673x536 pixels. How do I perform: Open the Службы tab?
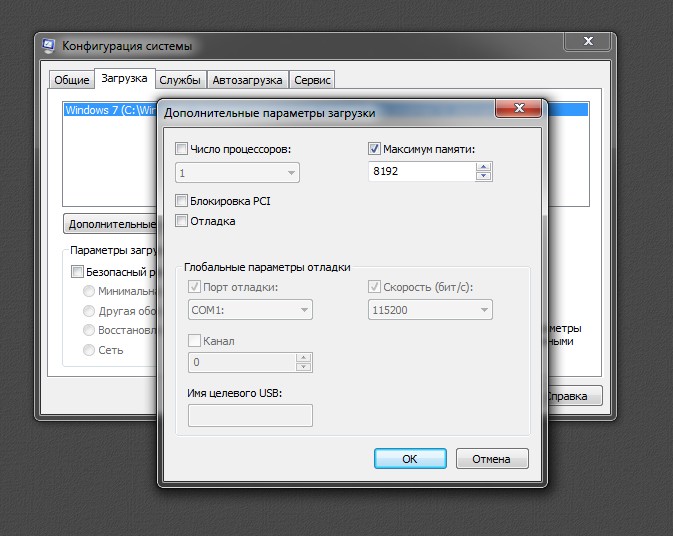point(180,80)
